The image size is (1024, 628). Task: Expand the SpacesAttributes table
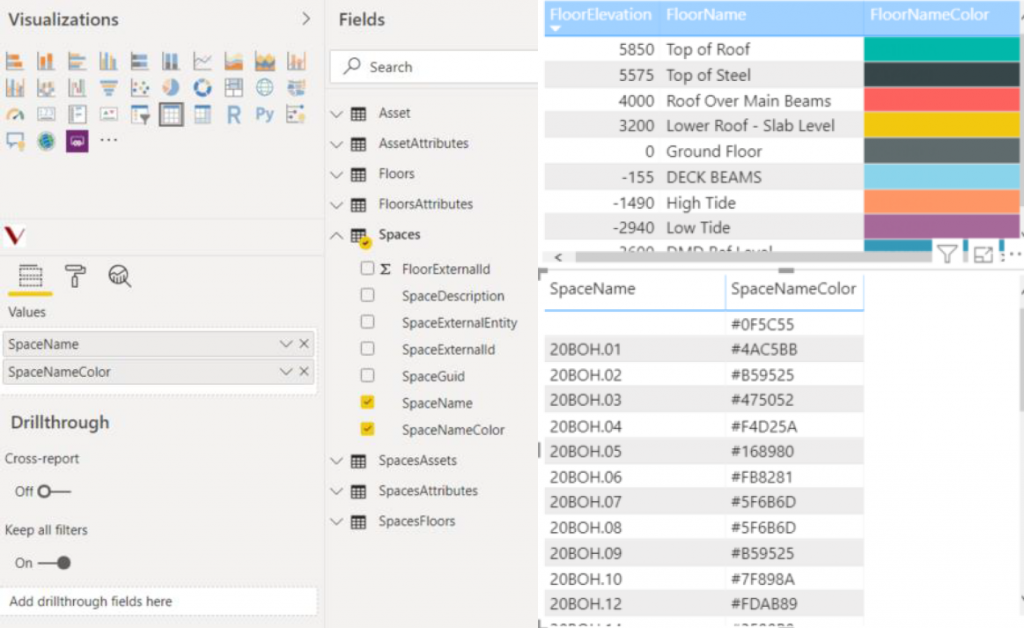click(336, 491)
